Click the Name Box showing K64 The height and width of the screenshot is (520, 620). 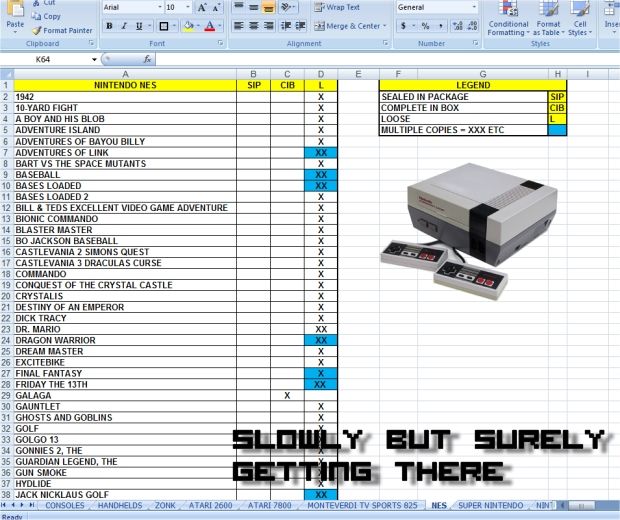[x=50, y=60]
